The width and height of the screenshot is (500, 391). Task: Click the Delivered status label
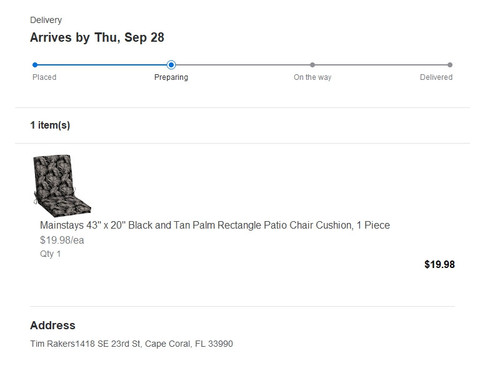[x=436, y=77]
